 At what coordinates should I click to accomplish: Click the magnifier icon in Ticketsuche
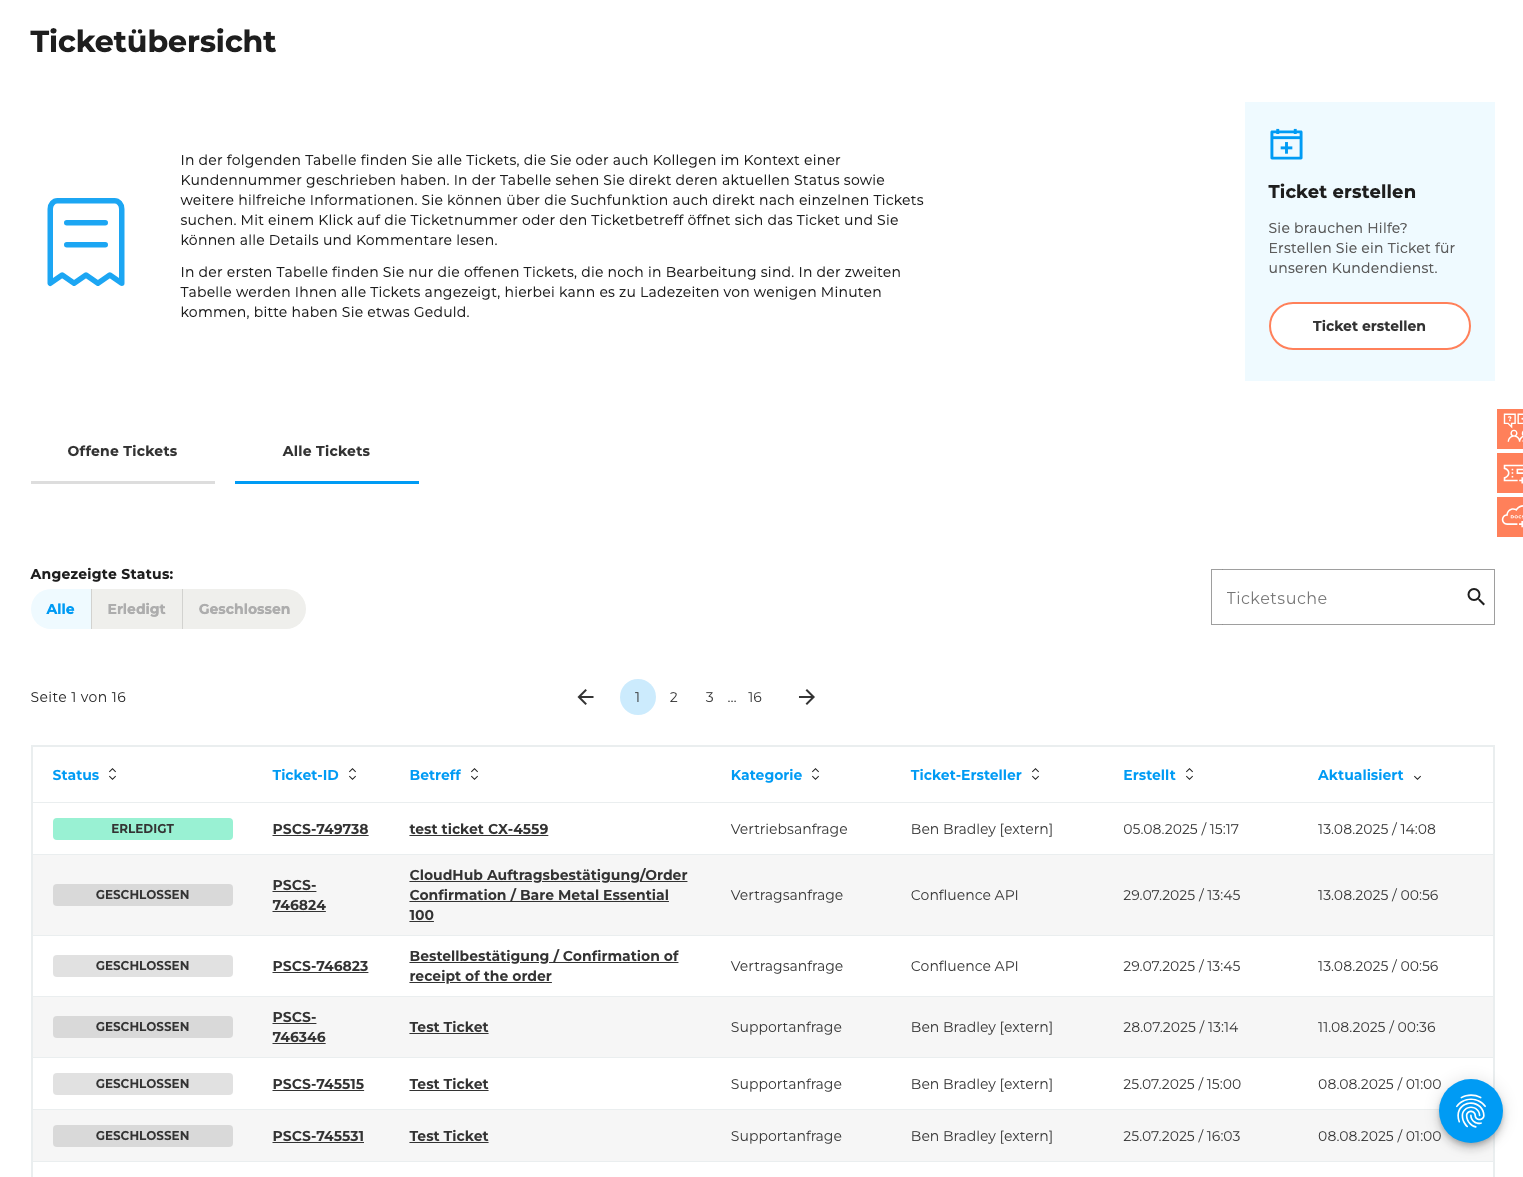[x=1475, y=597]
